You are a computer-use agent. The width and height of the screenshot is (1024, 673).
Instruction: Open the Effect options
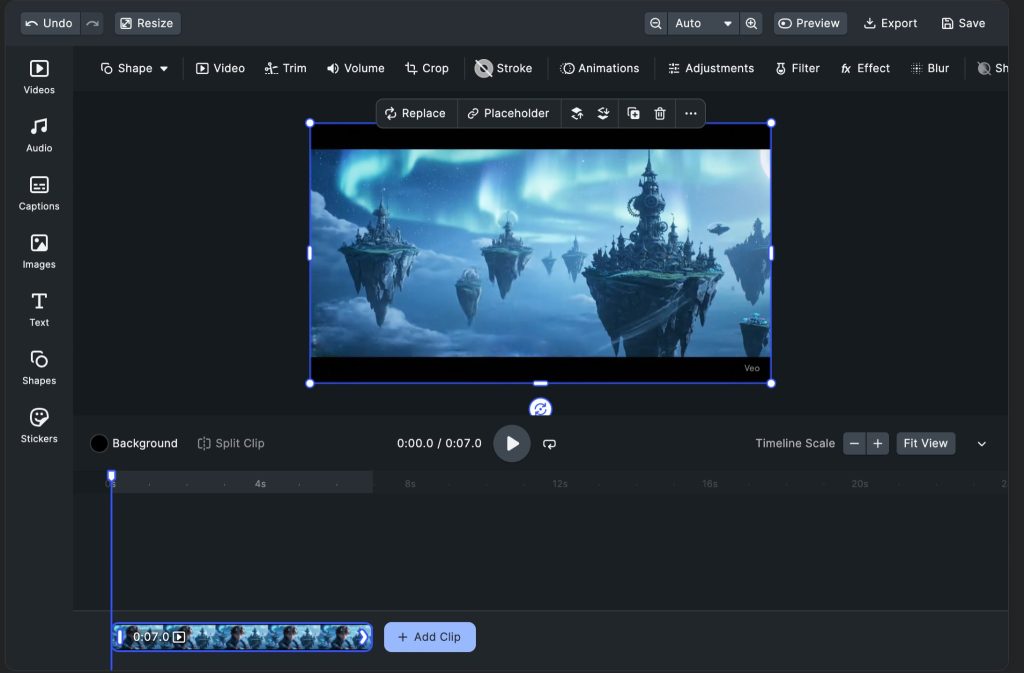(x=865, y=69)
